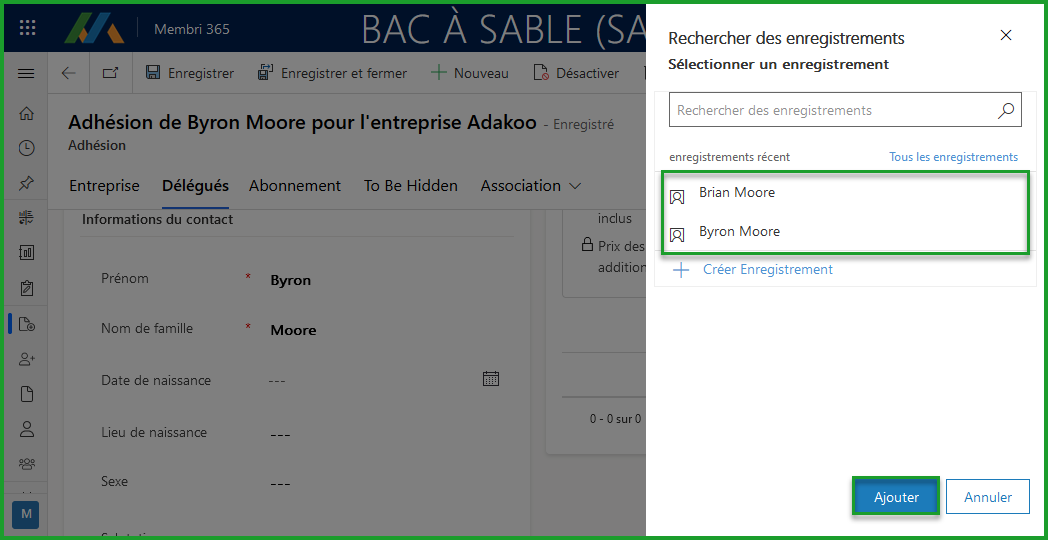This screenshot has width=1048, height=540.
Task: Toggle the hamburger navigation menu
Action: [27, 73]
